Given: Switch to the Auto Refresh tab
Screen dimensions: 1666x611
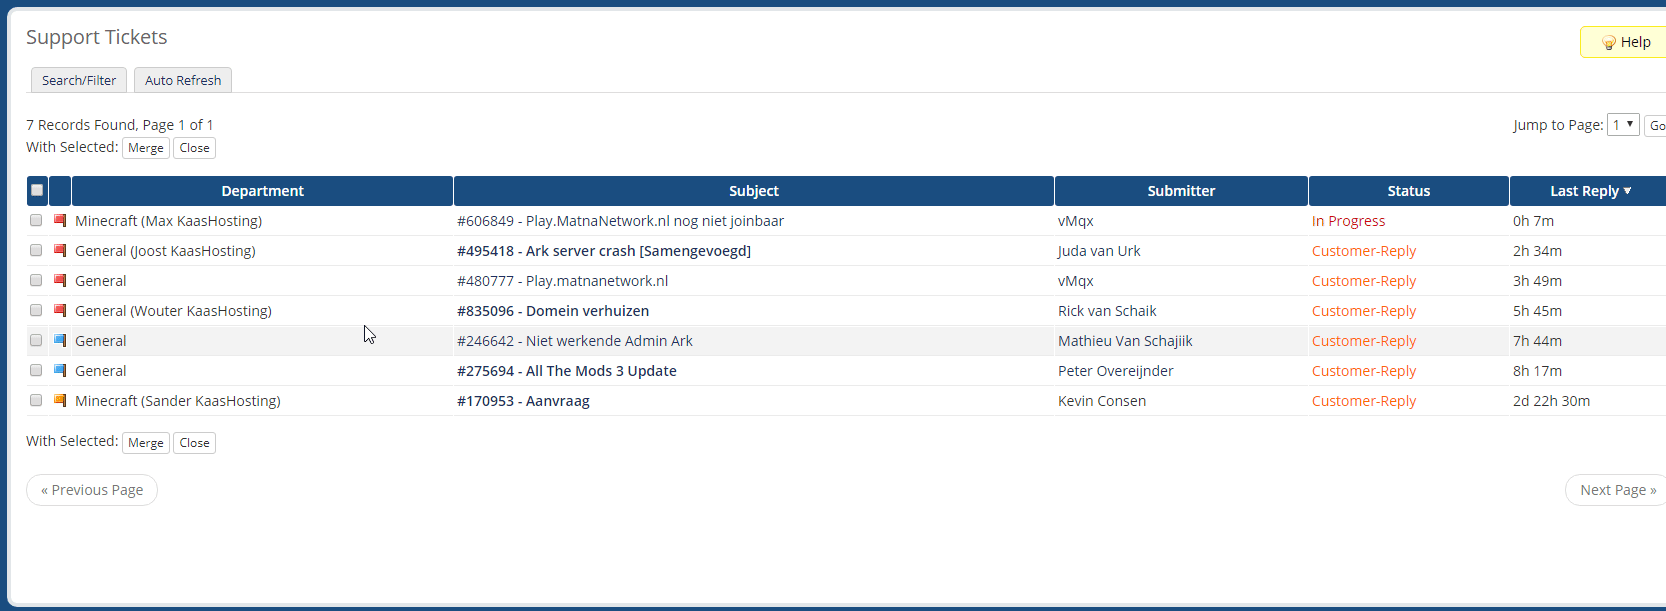Looking at the screenshot, I should 183,80.
